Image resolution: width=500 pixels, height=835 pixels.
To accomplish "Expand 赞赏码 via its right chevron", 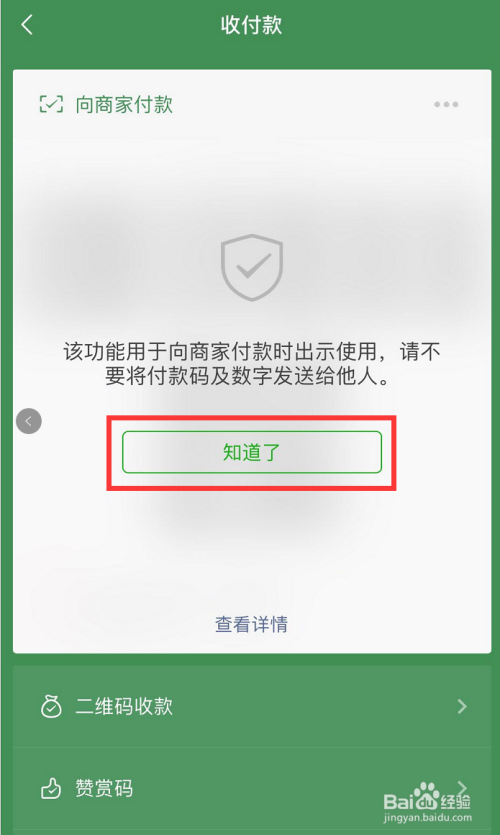I will pos(462,788).
